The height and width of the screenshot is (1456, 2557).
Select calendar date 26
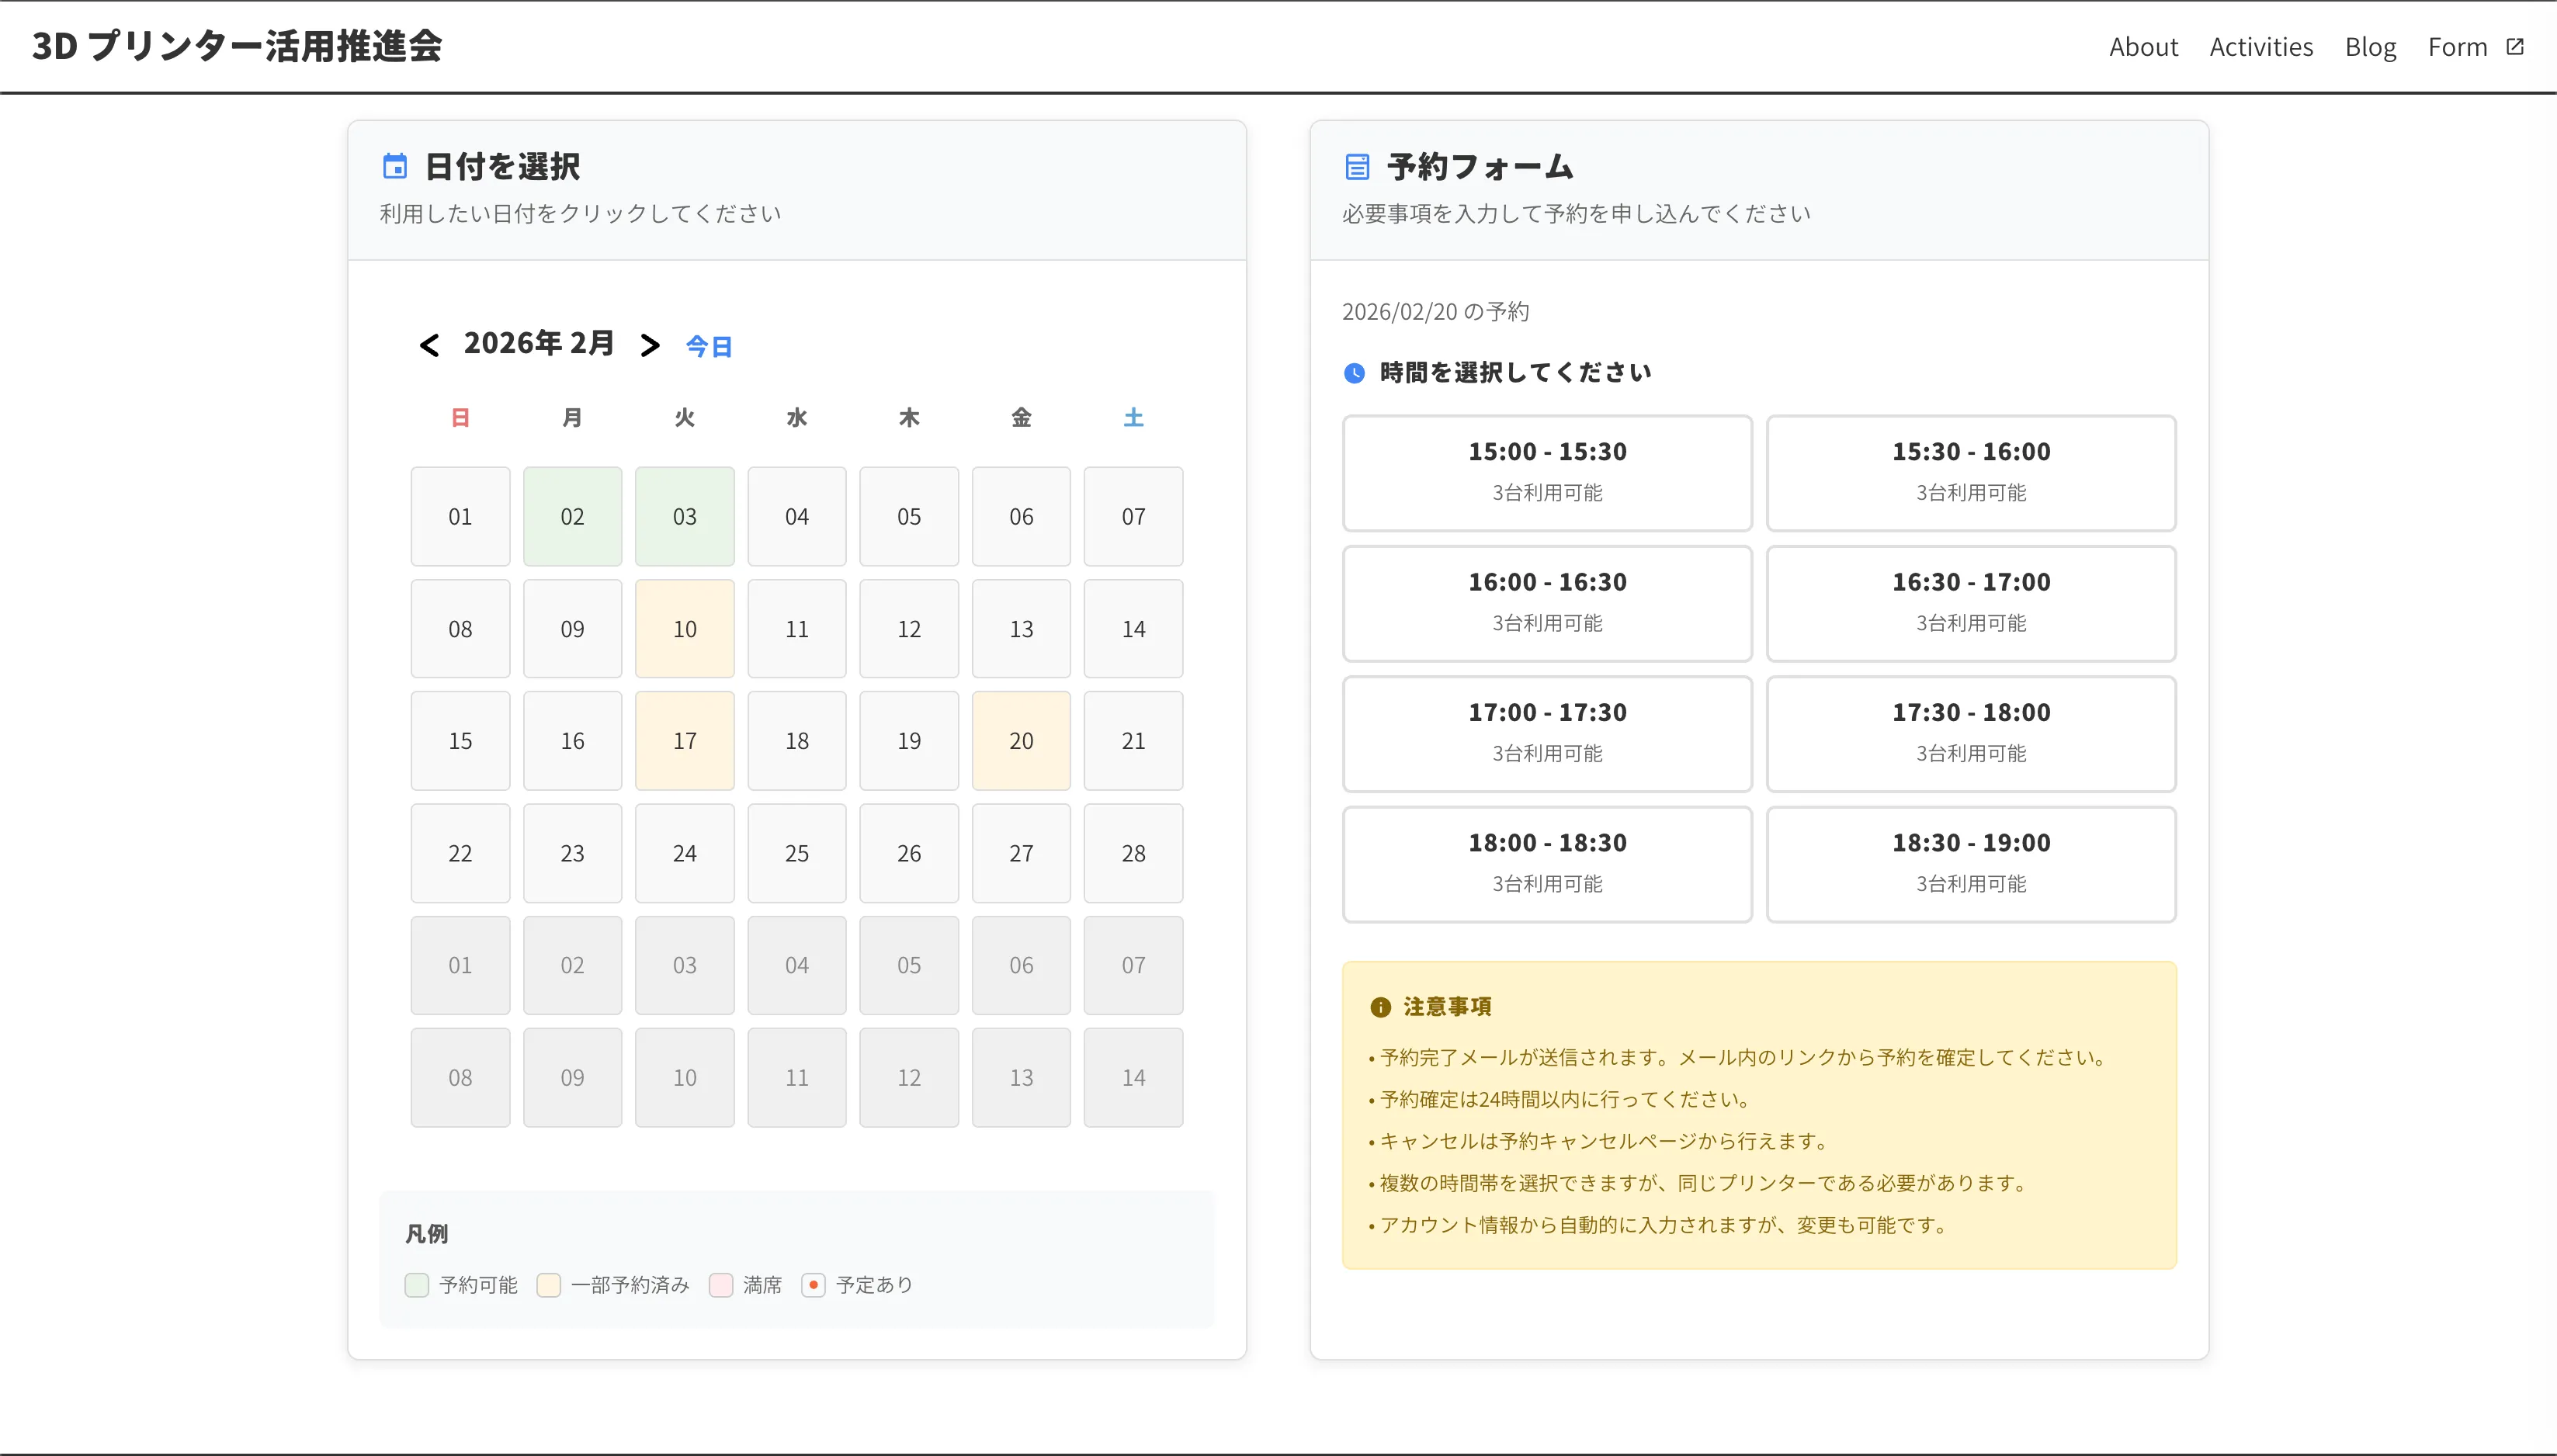click(909, 853)
